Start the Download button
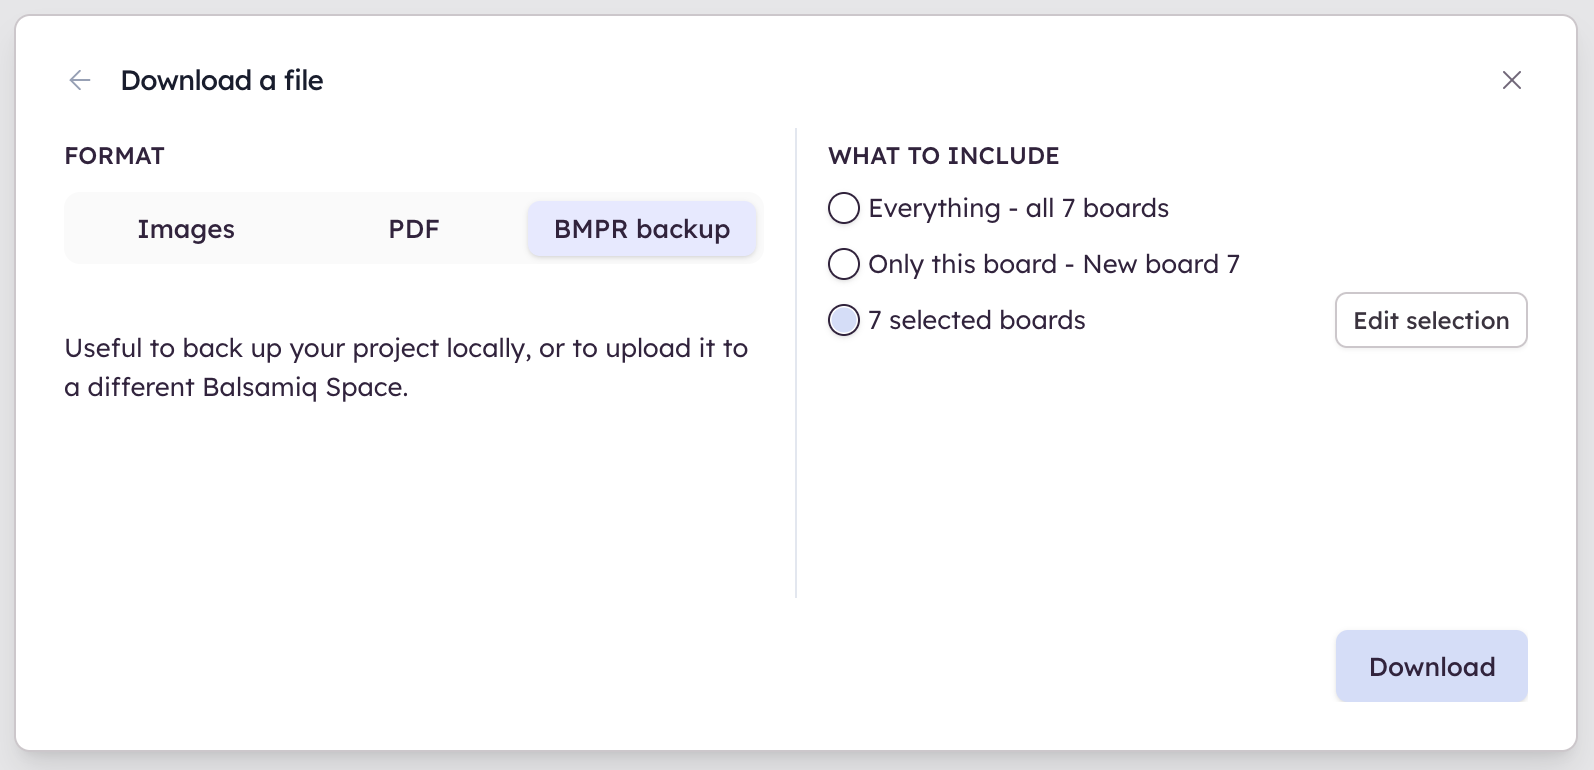The width and height of the screenshot is (1594, 770). coord(1431,666)
